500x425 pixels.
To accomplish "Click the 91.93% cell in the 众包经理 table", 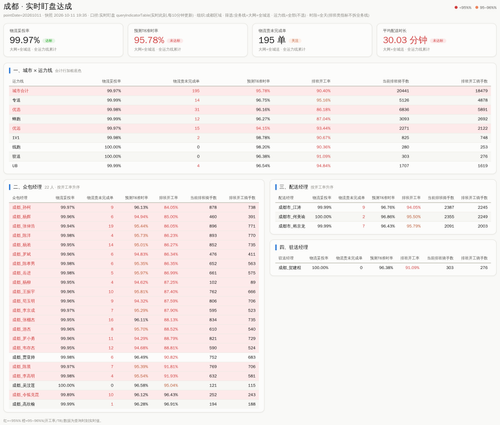I will point(171,376).
